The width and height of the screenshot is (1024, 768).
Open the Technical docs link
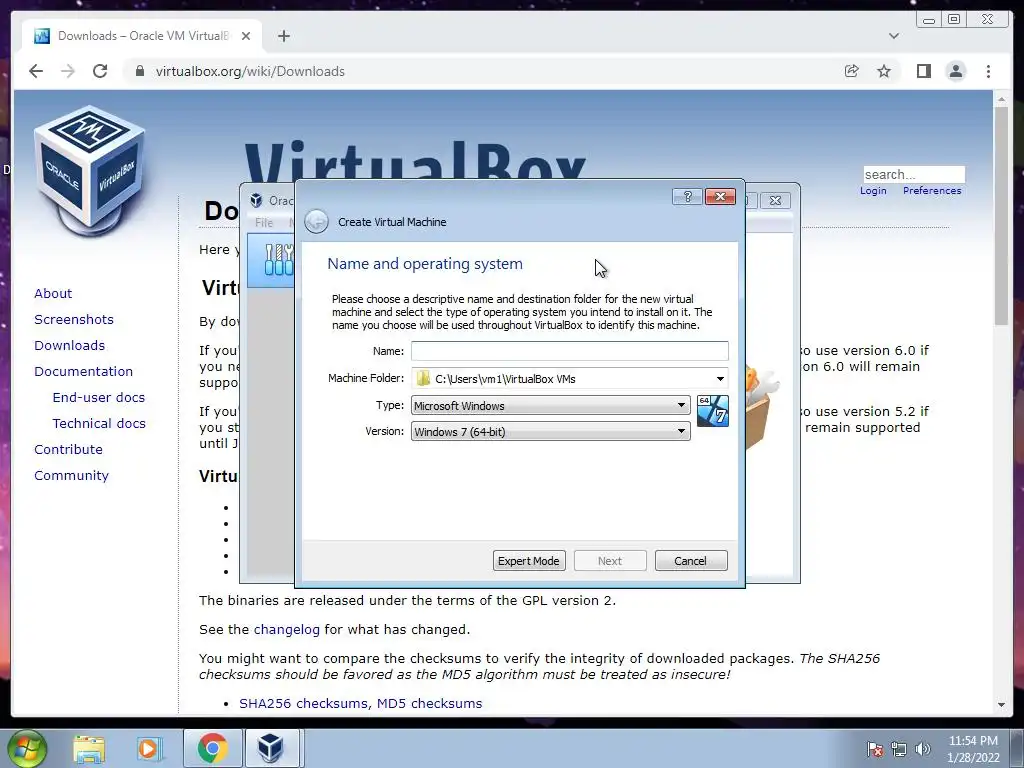(x=99, y=424)
